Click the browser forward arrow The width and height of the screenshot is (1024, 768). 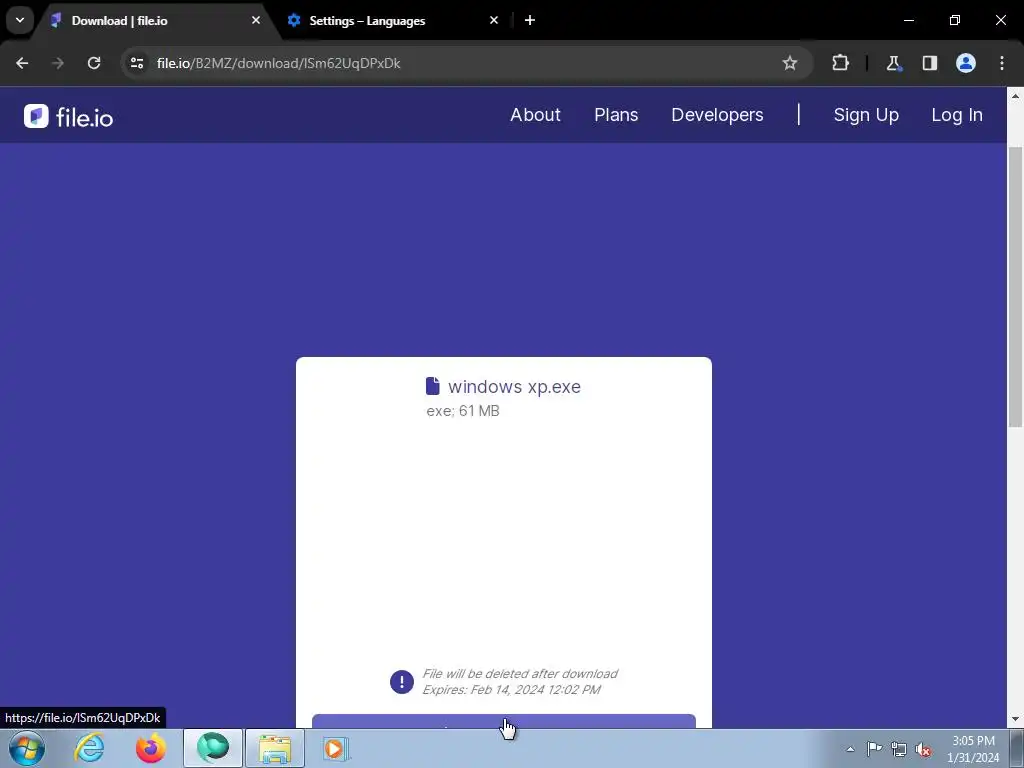[58, 63]
